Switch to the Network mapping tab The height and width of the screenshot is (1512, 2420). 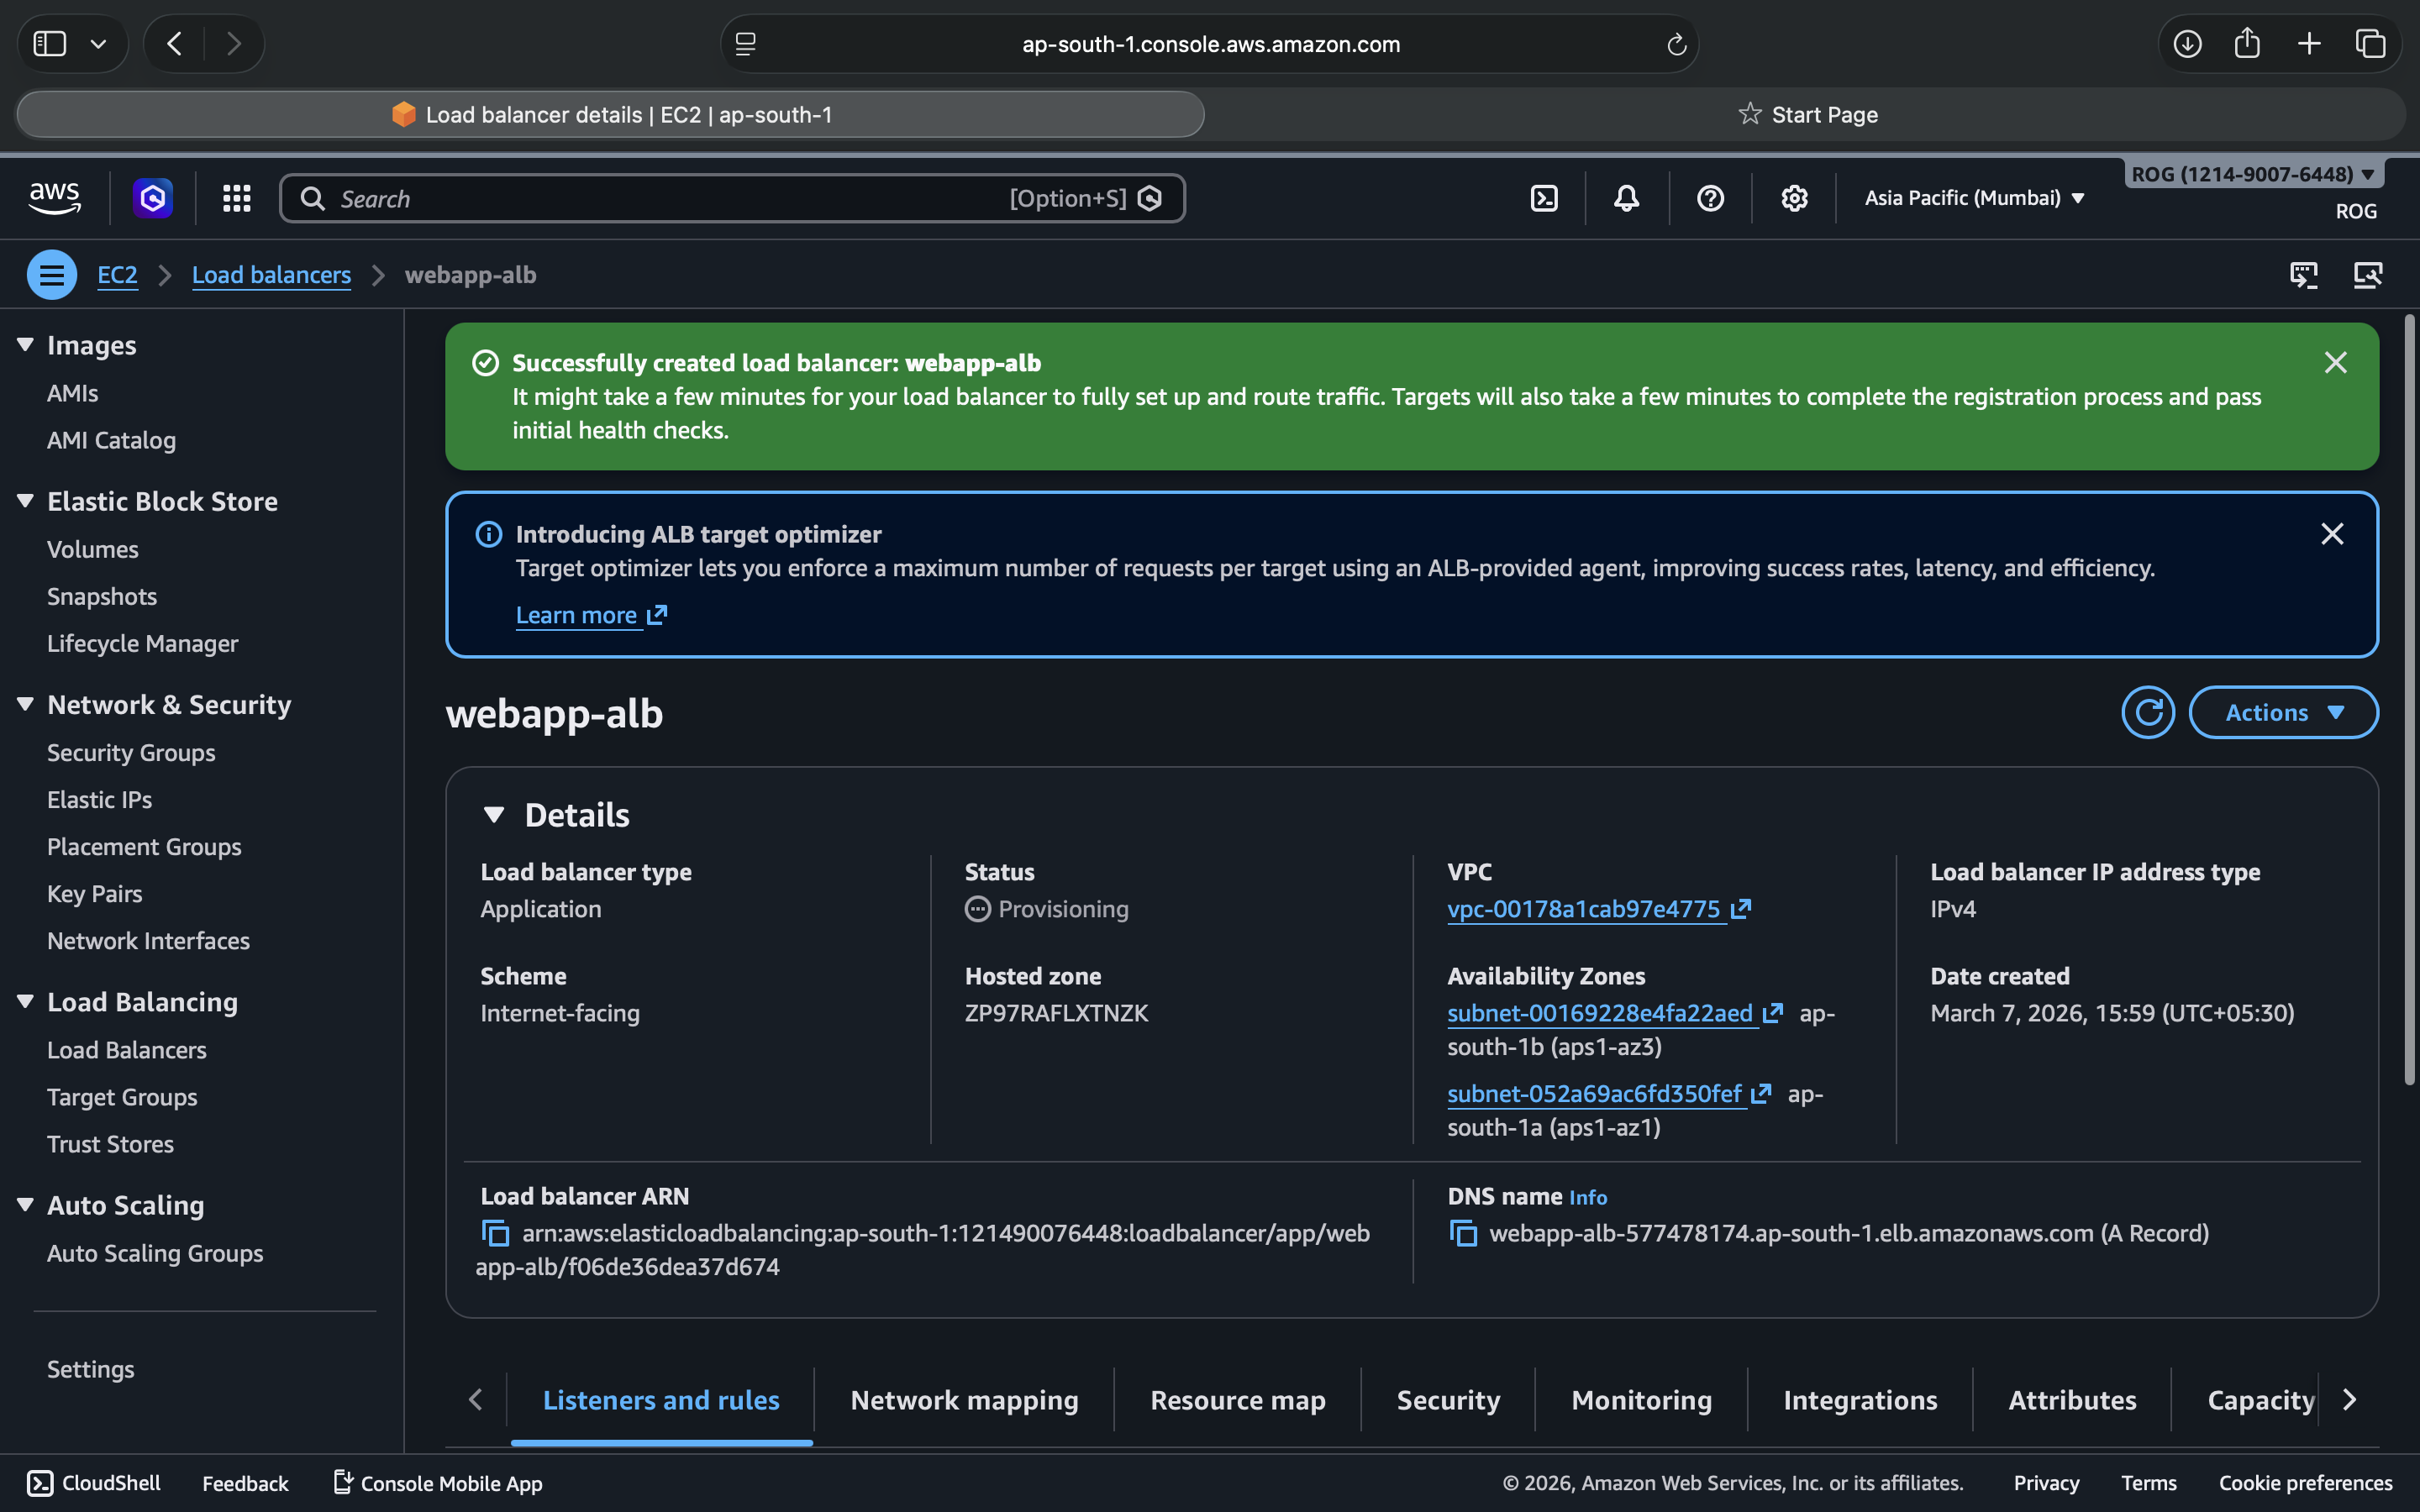click(964, 1399)
